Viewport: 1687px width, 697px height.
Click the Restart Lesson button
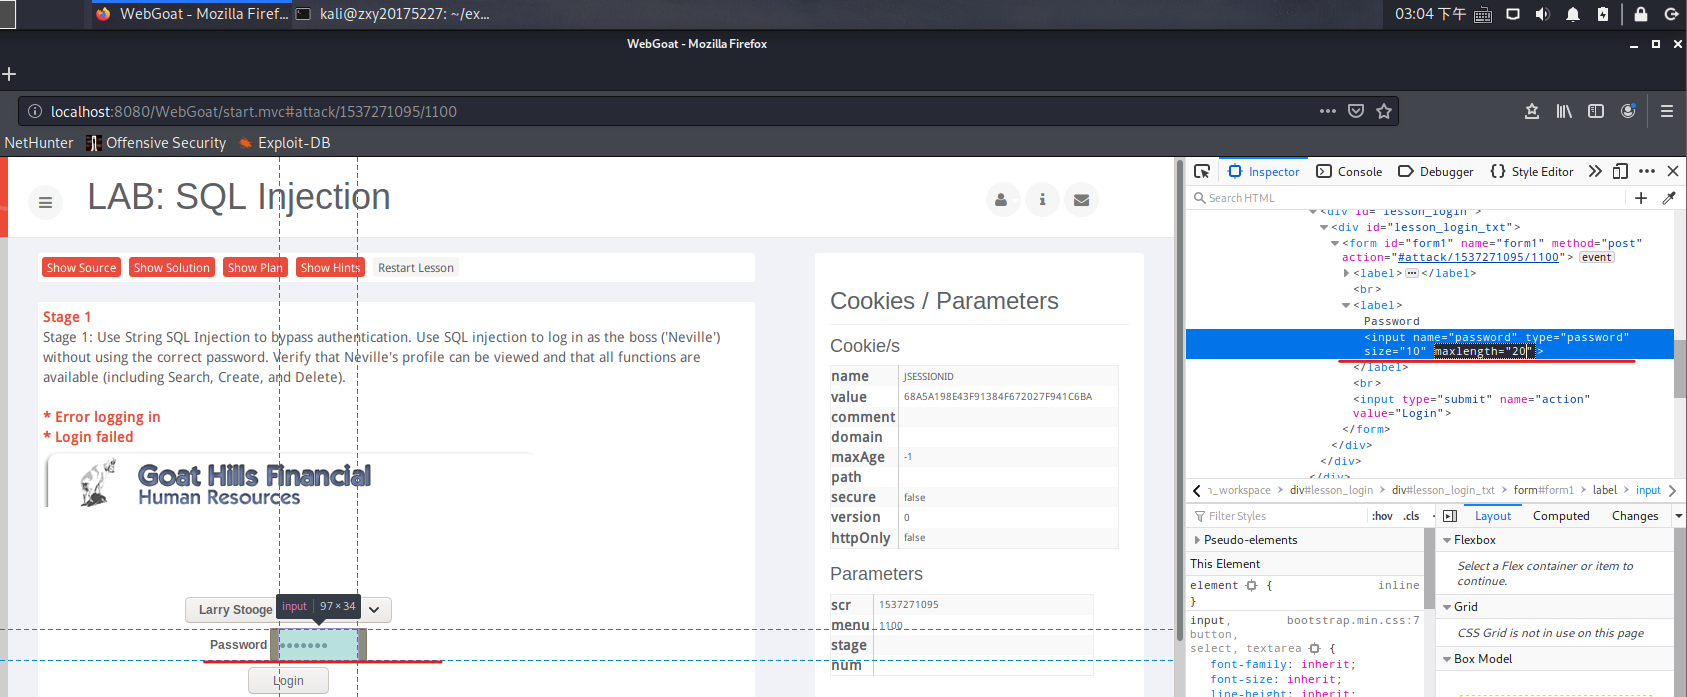[x=416, y=267]
